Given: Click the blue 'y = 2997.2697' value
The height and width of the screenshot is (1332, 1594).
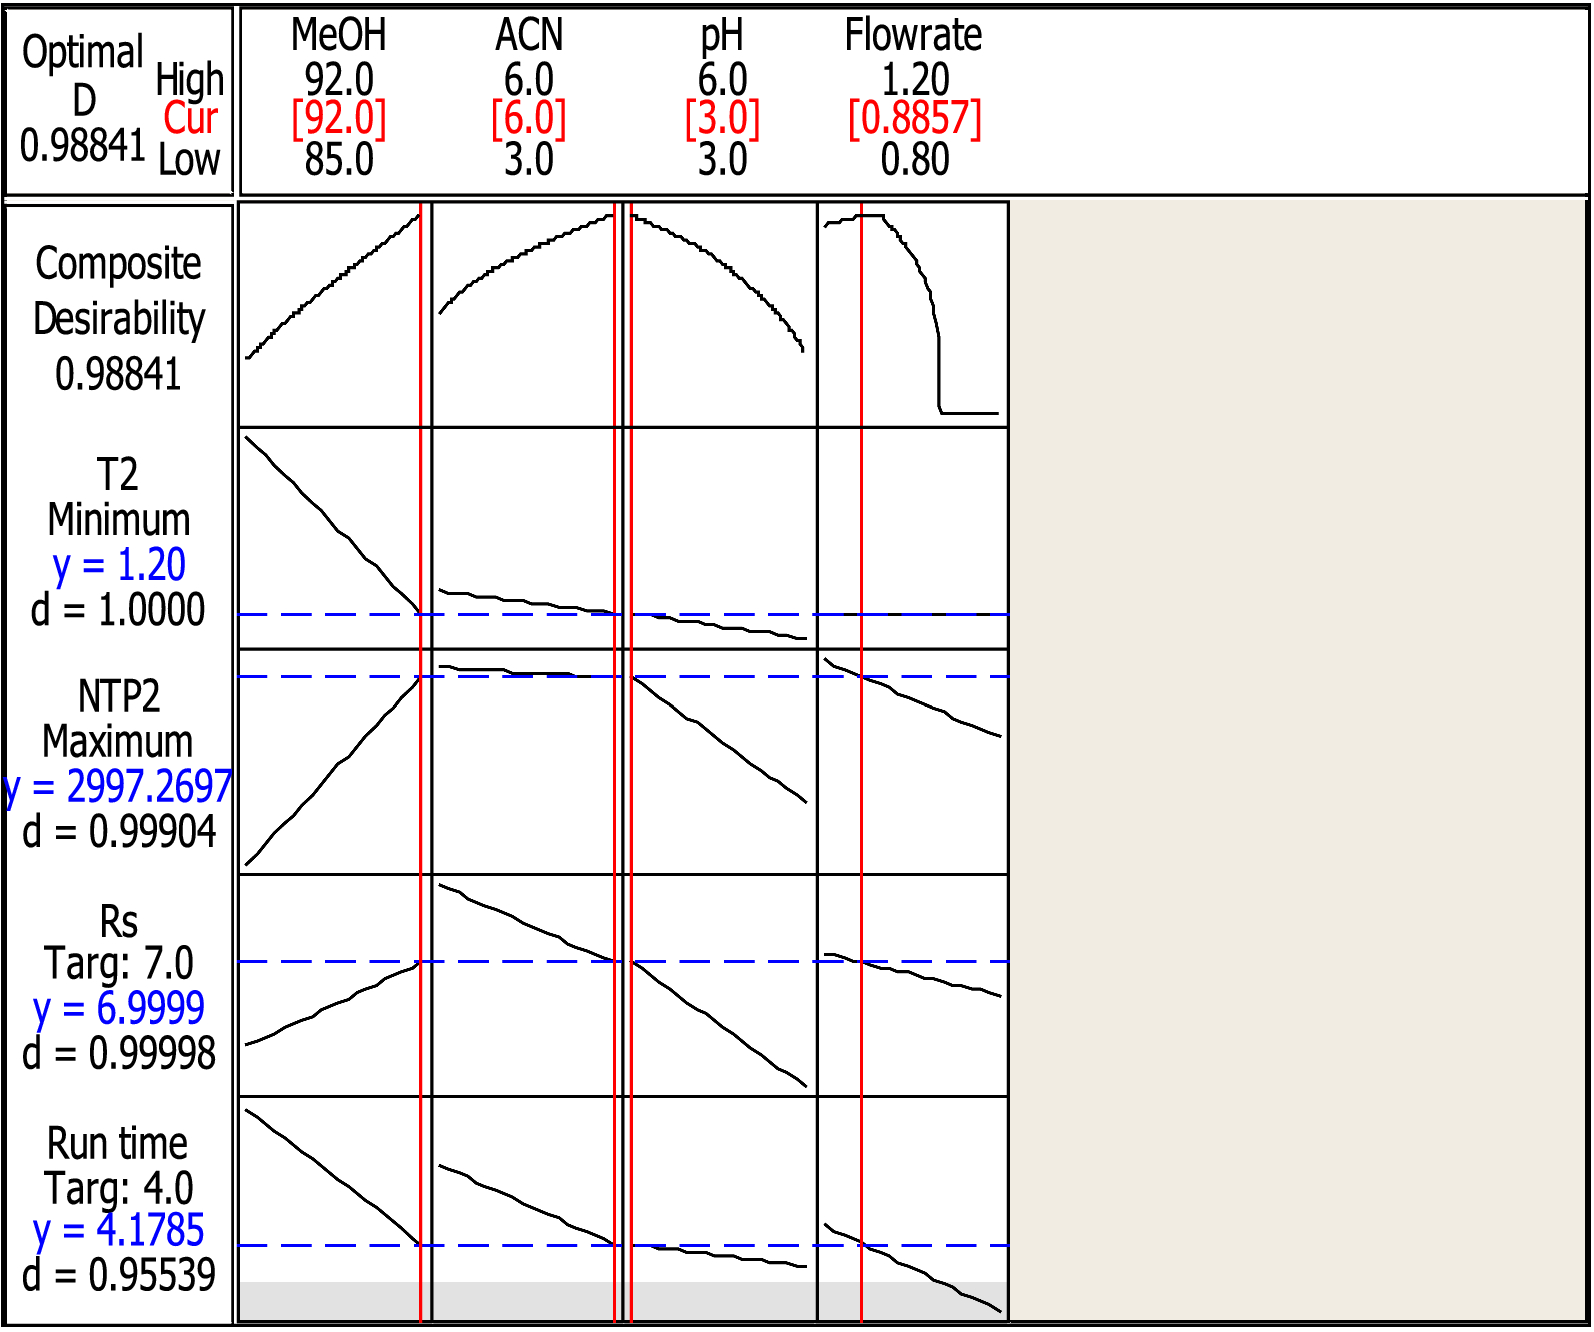Looking at the screenshot, I should pyautogui.click(x=119, y=788).
